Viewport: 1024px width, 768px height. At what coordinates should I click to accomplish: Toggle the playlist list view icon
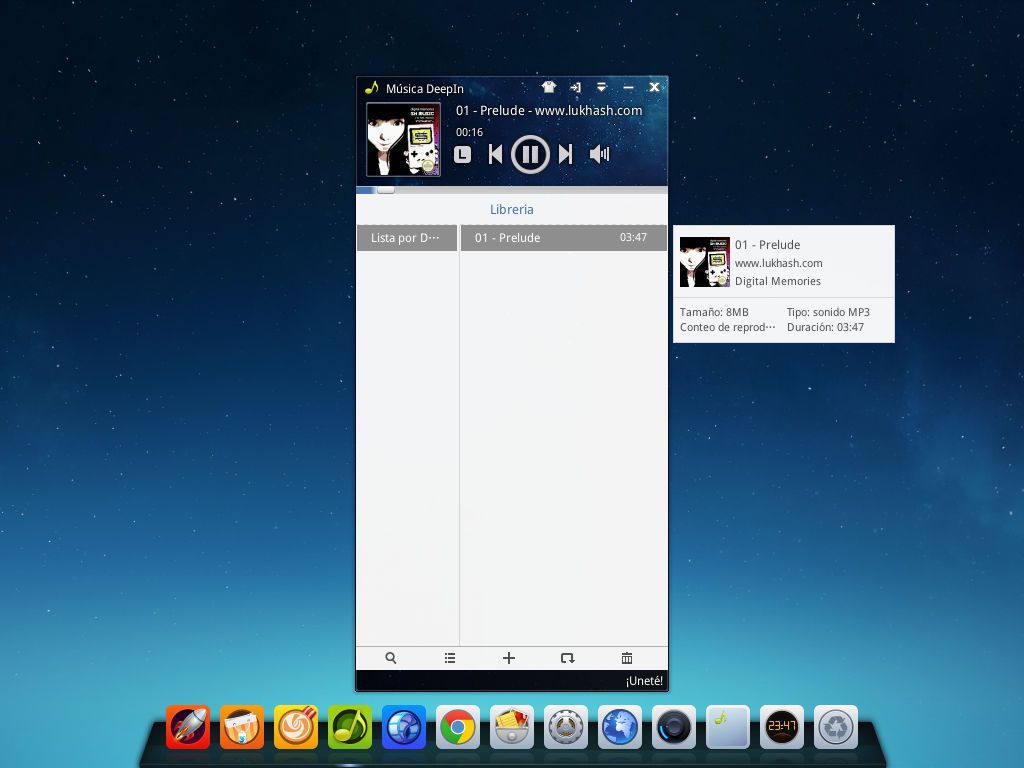(x=450, y=658)
